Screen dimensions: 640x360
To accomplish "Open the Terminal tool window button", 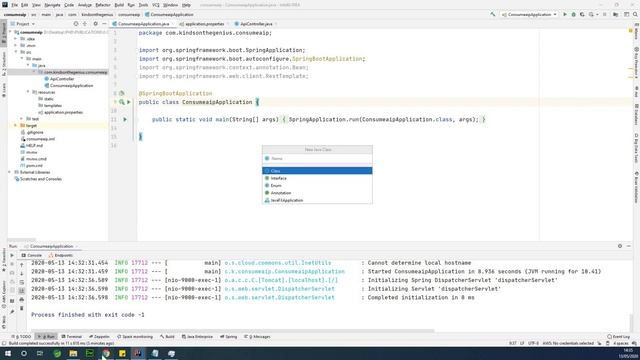I will coord(72,337).
